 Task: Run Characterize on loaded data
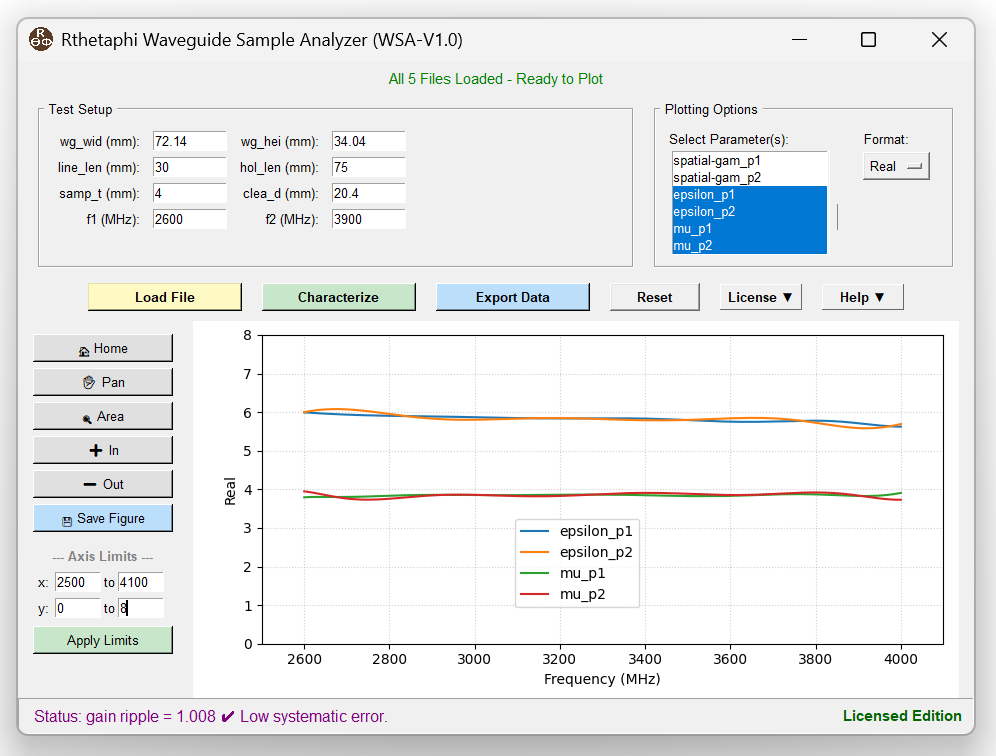(x=339, y=297)
